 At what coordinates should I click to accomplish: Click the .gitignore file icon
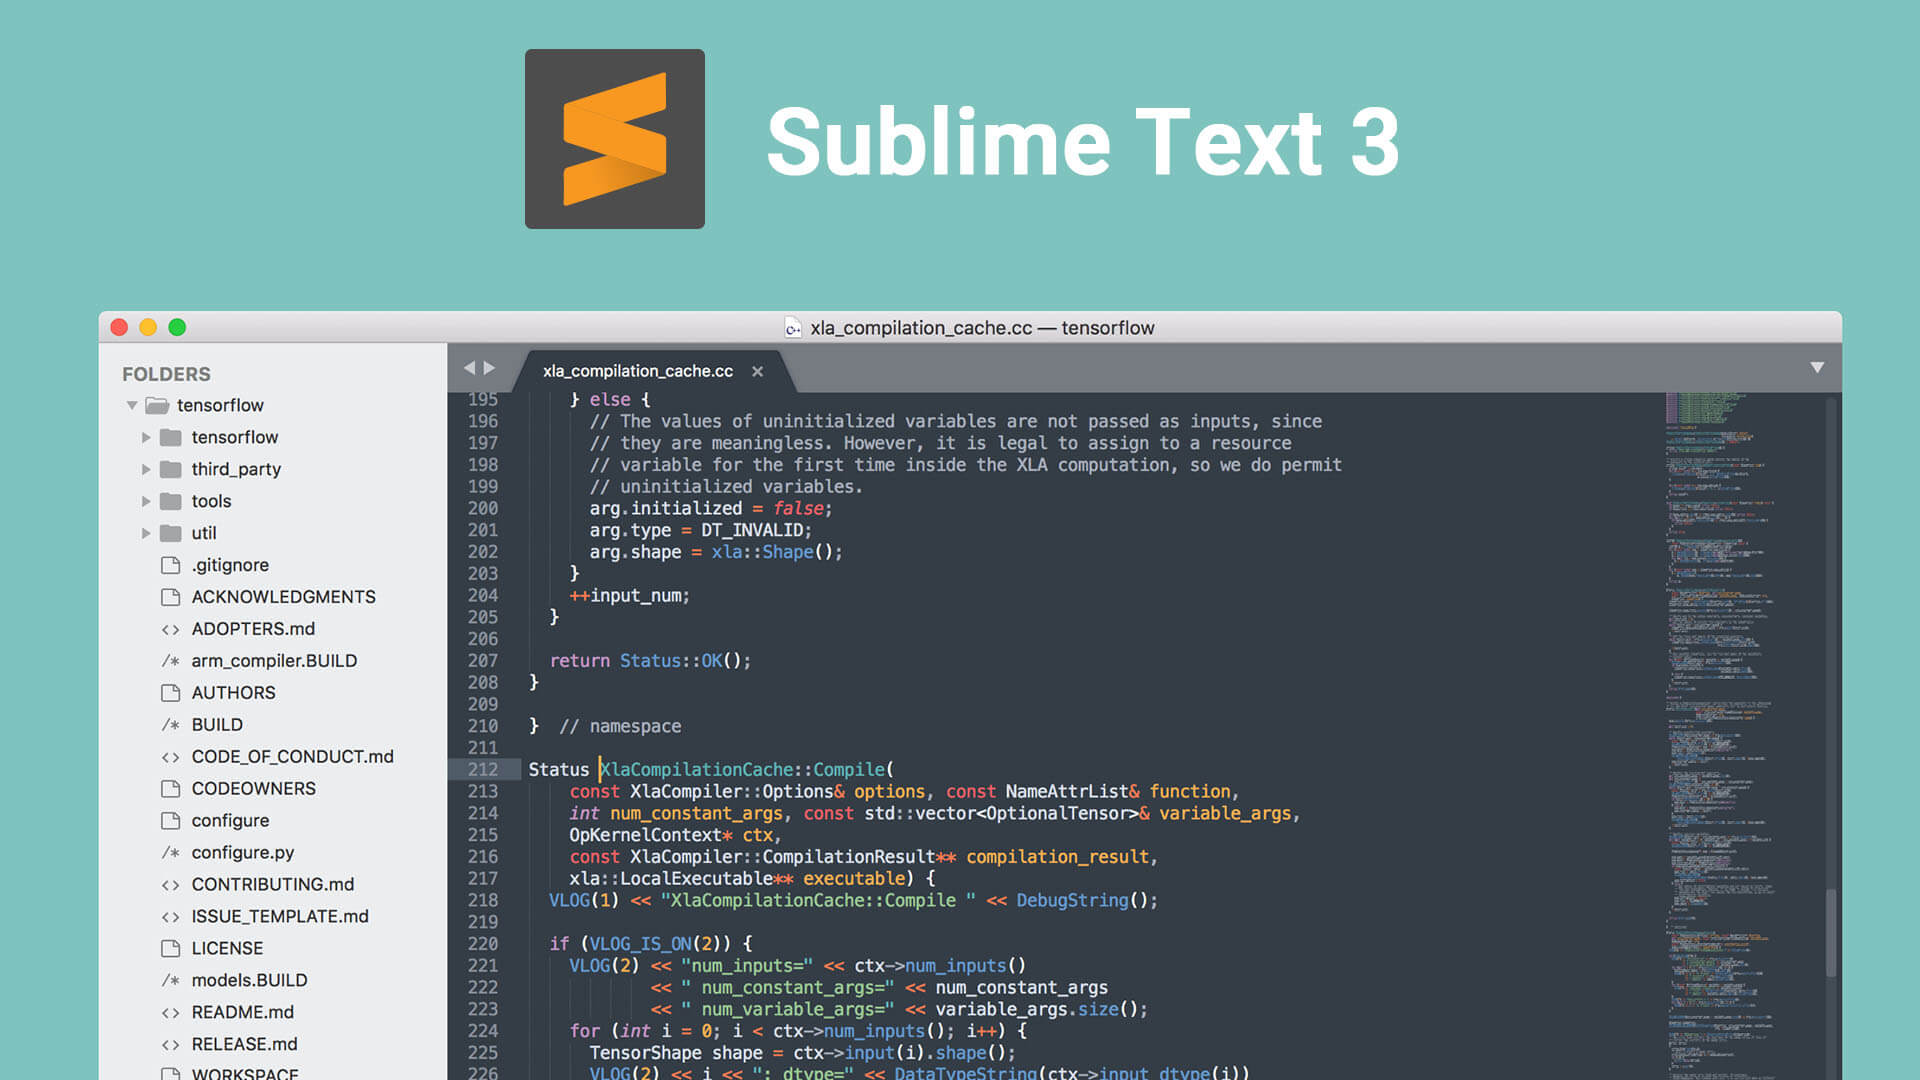[171, 565]
